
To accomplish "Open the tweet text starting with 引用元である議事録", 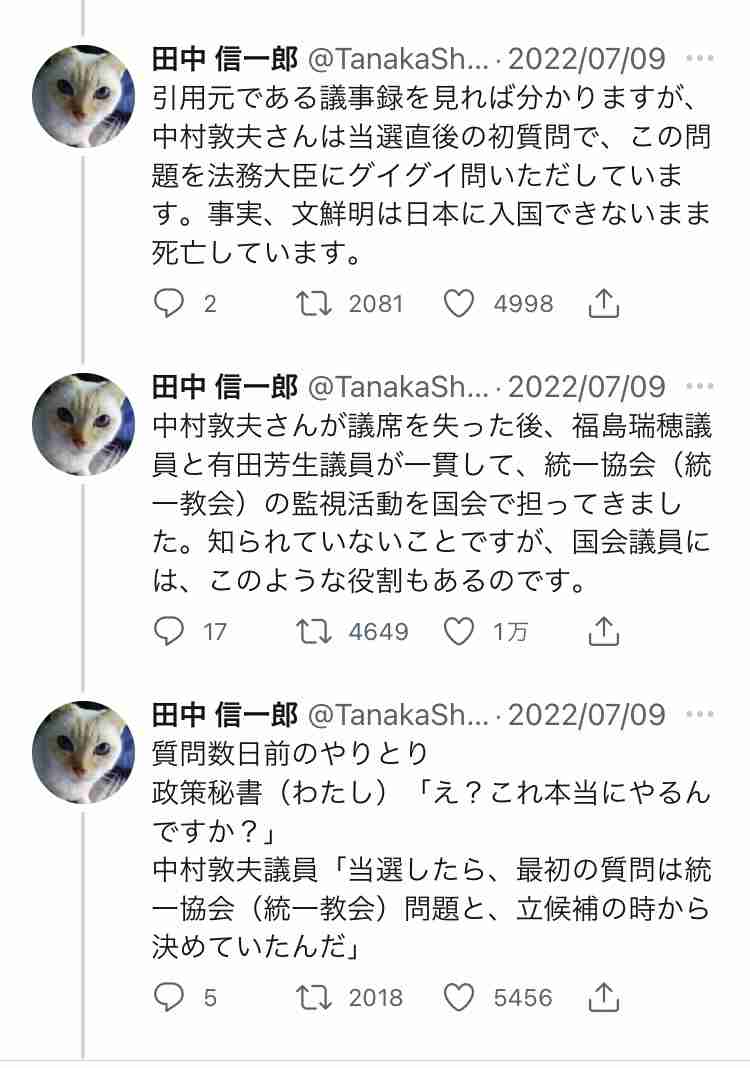I will point(430,175).
